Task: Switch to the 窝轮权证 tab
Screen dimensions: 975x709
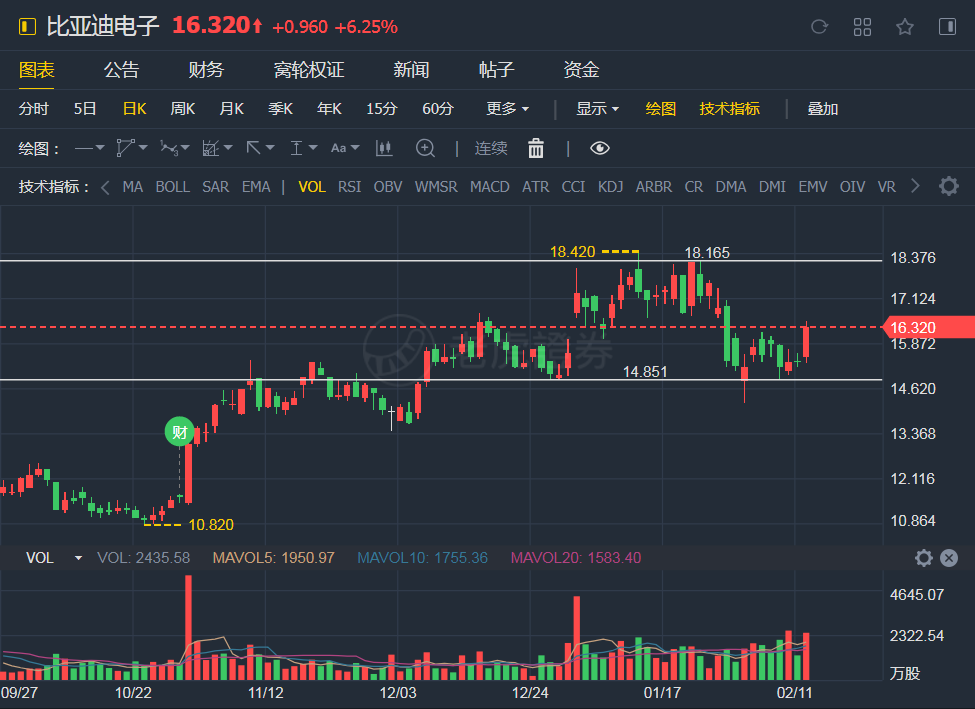Action: (x=309, y=70)
